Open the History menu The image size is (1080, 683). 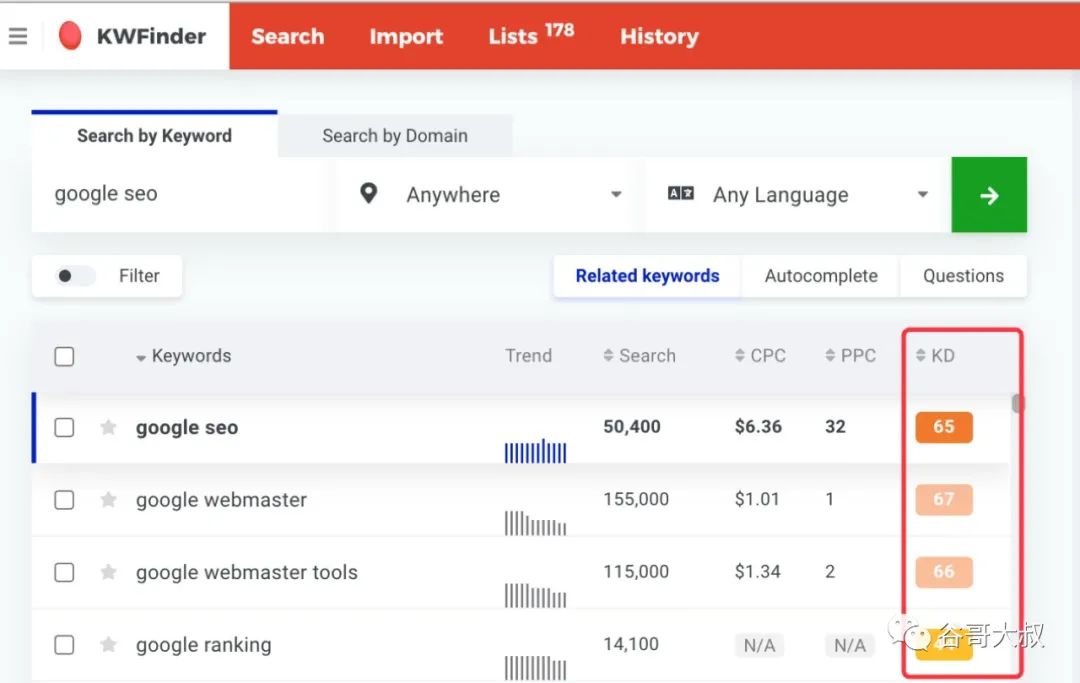click(659, 36)
